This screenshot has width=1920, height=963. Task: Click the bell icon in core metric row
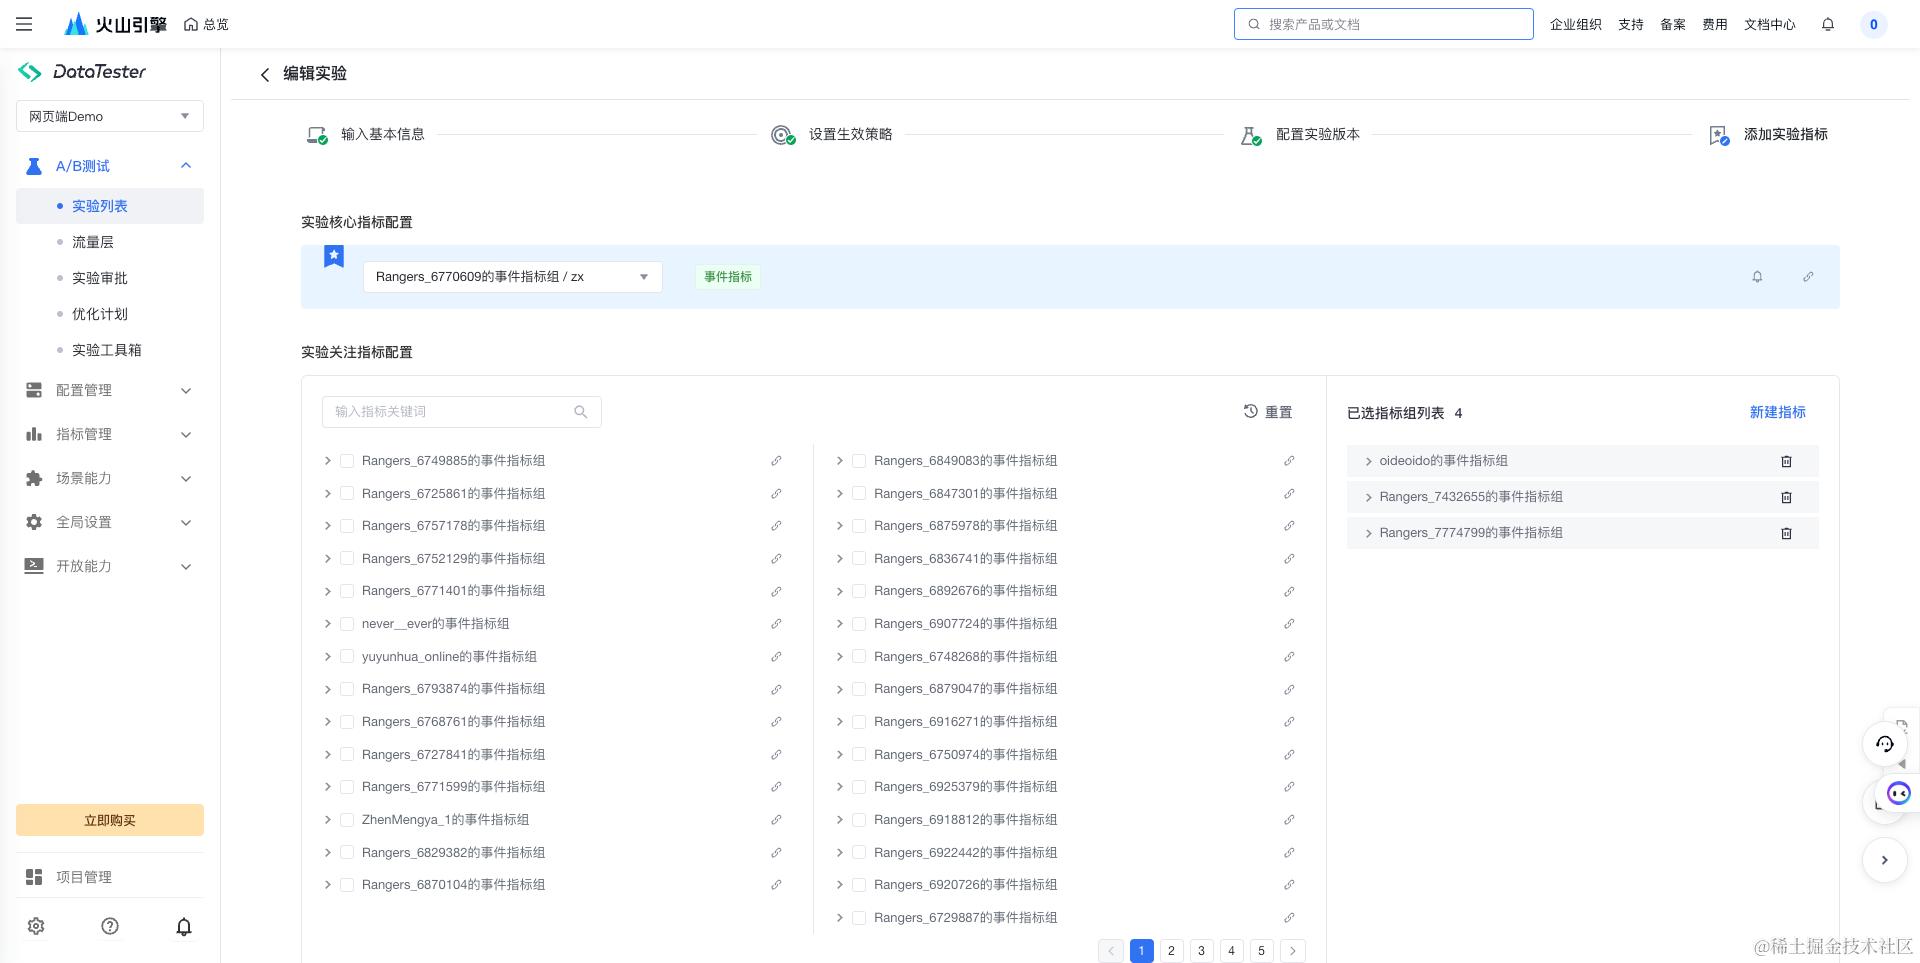click(x=1757, y=277)
